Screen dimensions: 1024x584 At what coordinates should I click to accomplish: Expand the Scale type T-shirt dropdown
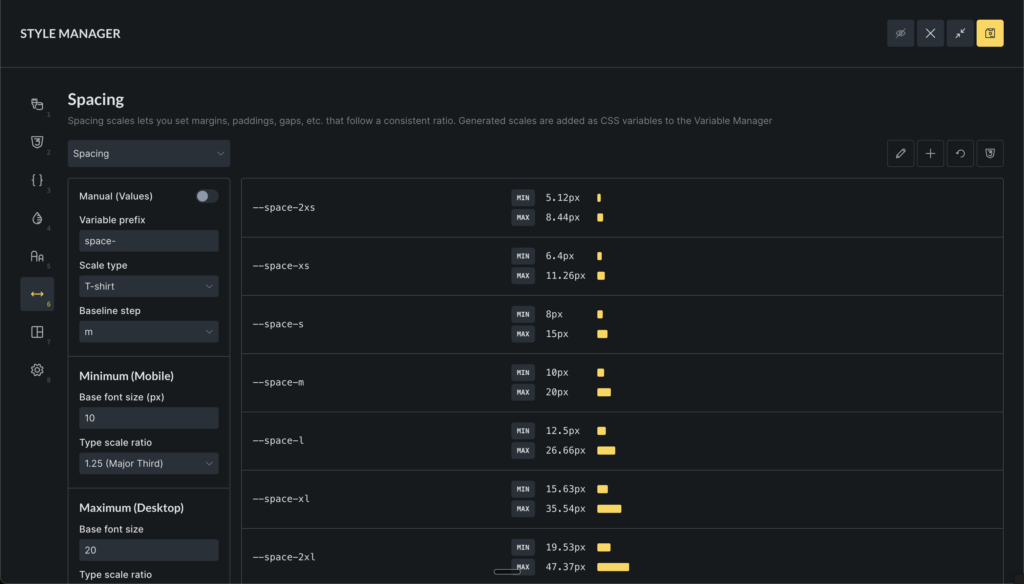[x=149, y=286]
